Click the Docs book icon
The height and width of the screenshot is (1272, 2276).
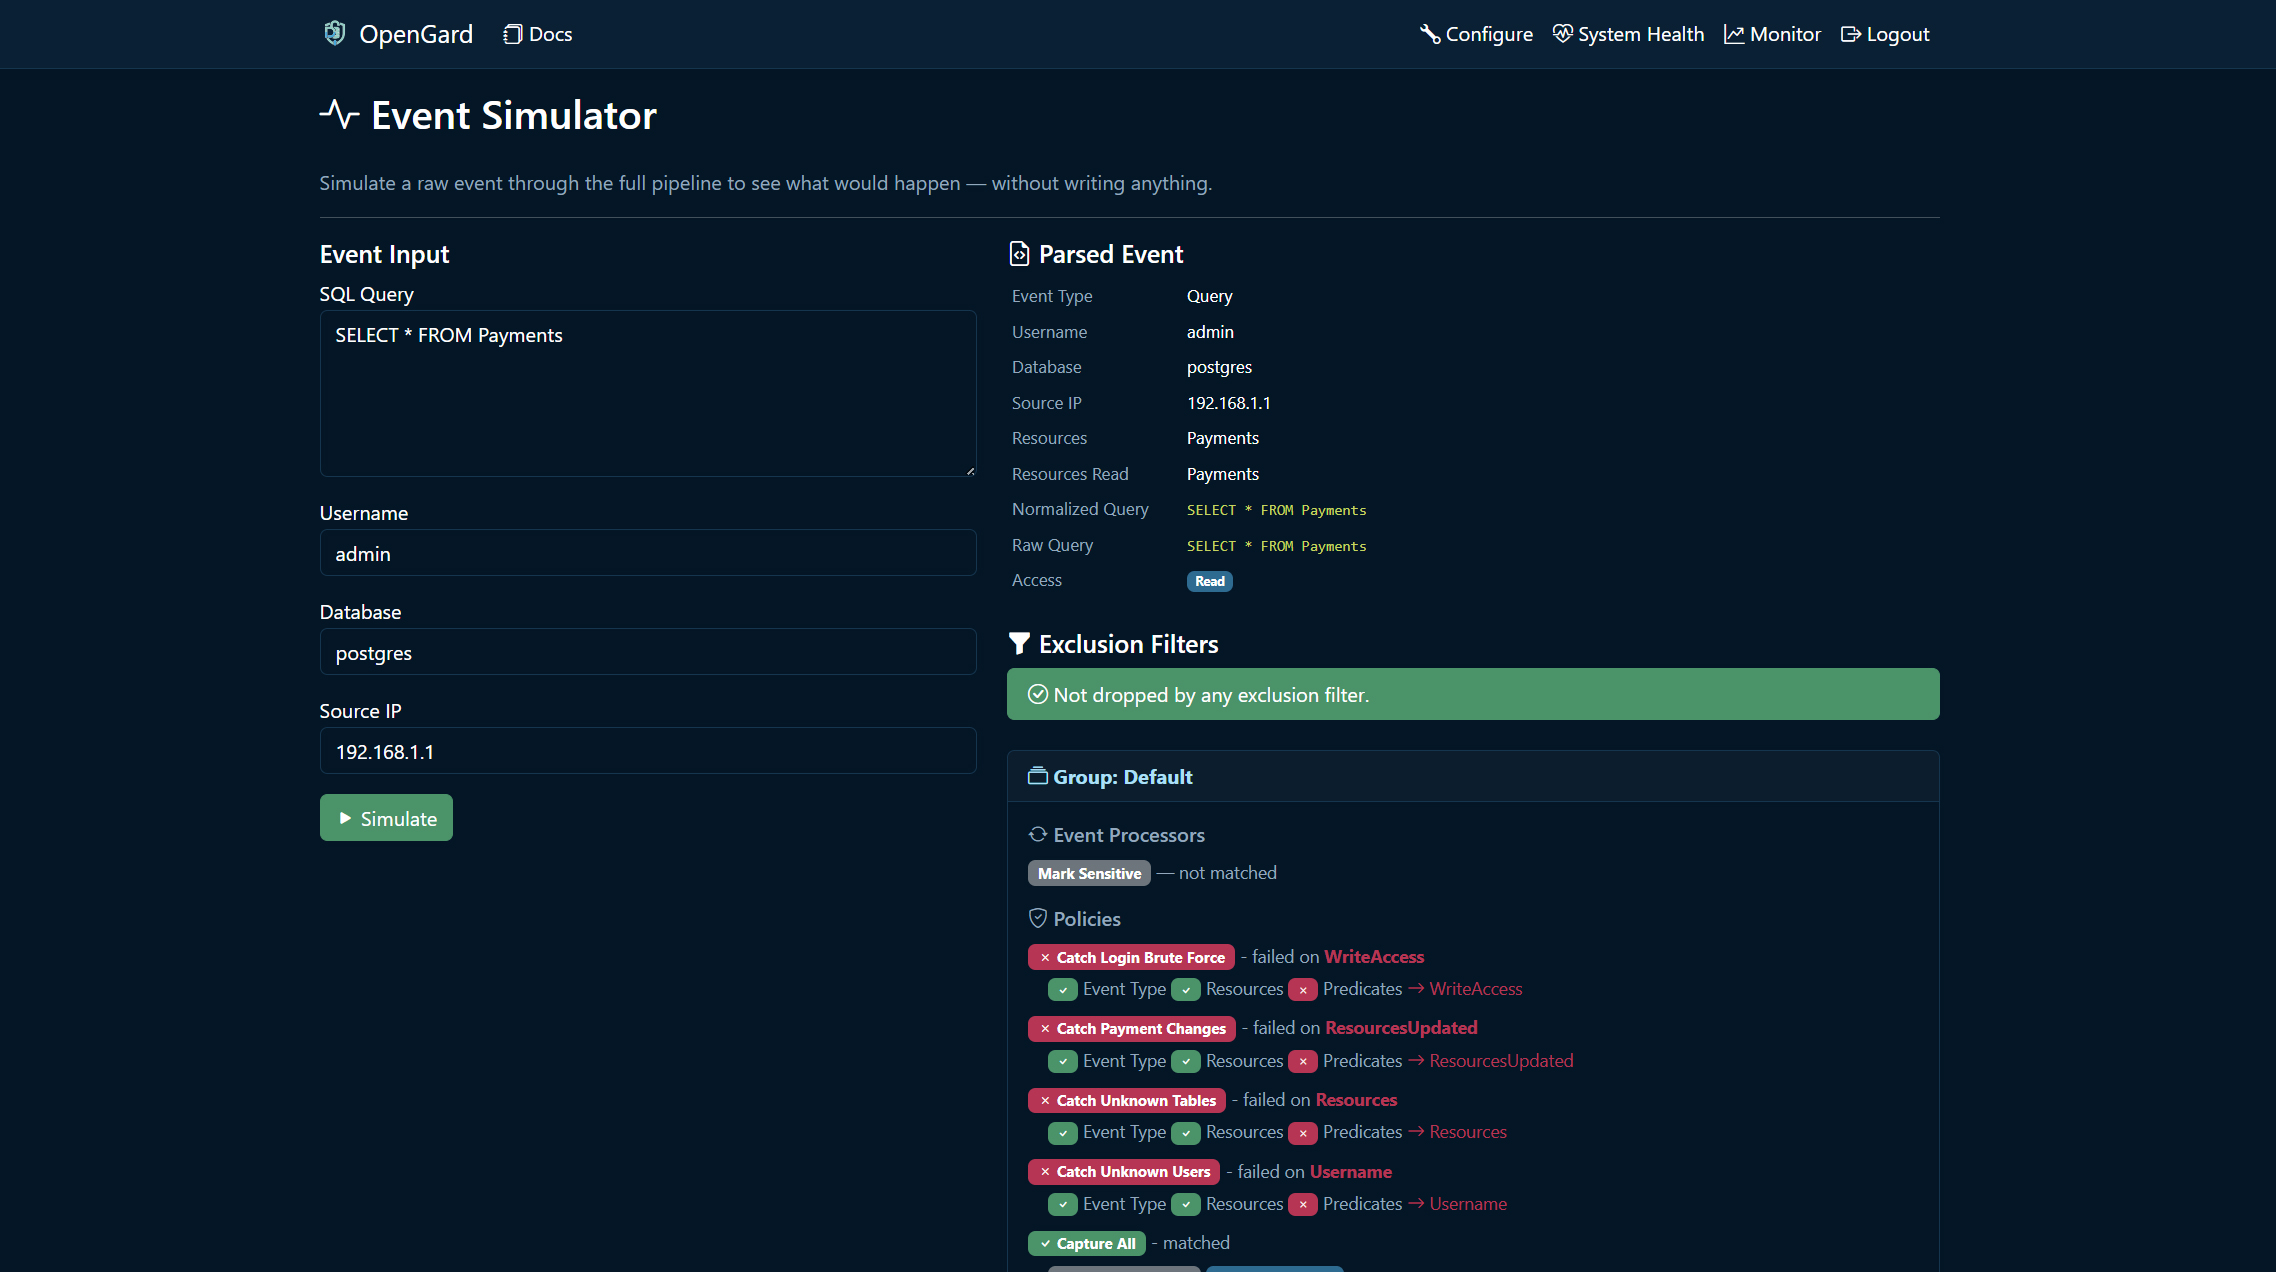point(512,33)
